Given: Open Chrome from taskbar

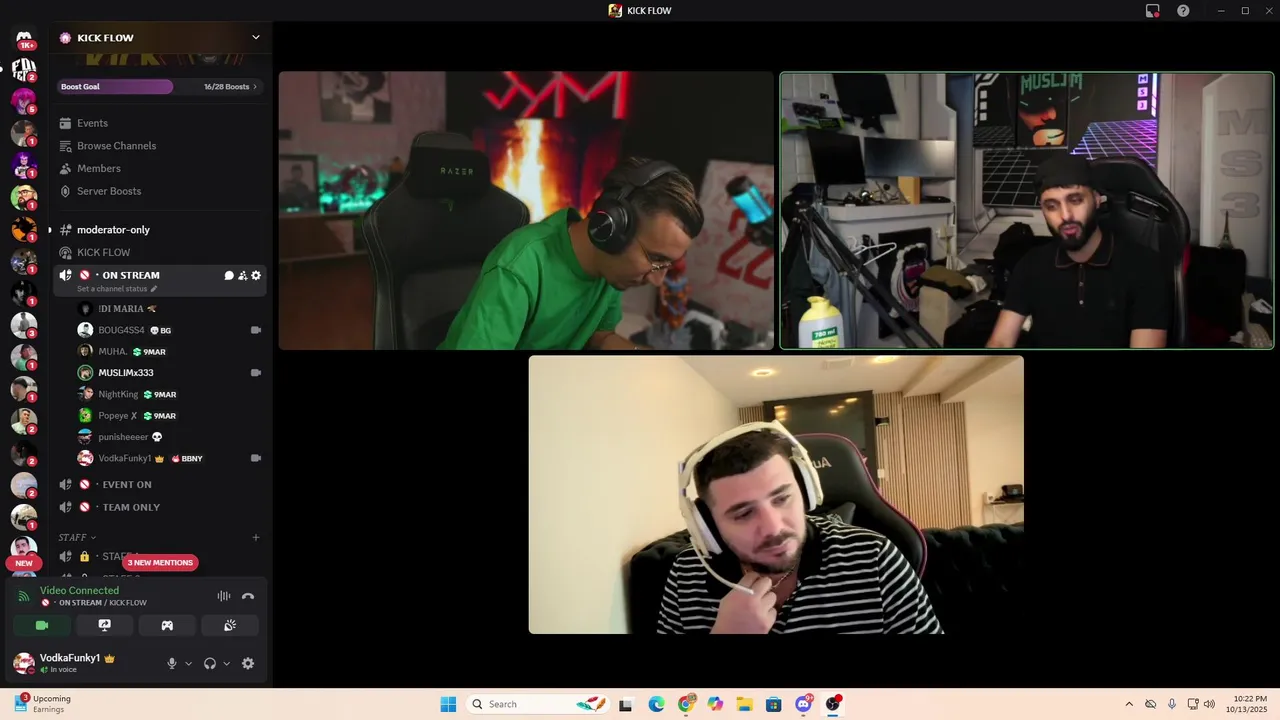Looking at the screenshot, I should point(686,704).
